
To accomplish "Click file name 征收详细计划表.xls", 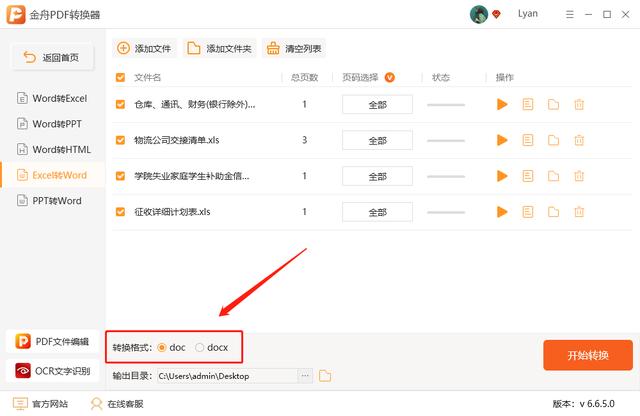I will (x=172, y=212).
